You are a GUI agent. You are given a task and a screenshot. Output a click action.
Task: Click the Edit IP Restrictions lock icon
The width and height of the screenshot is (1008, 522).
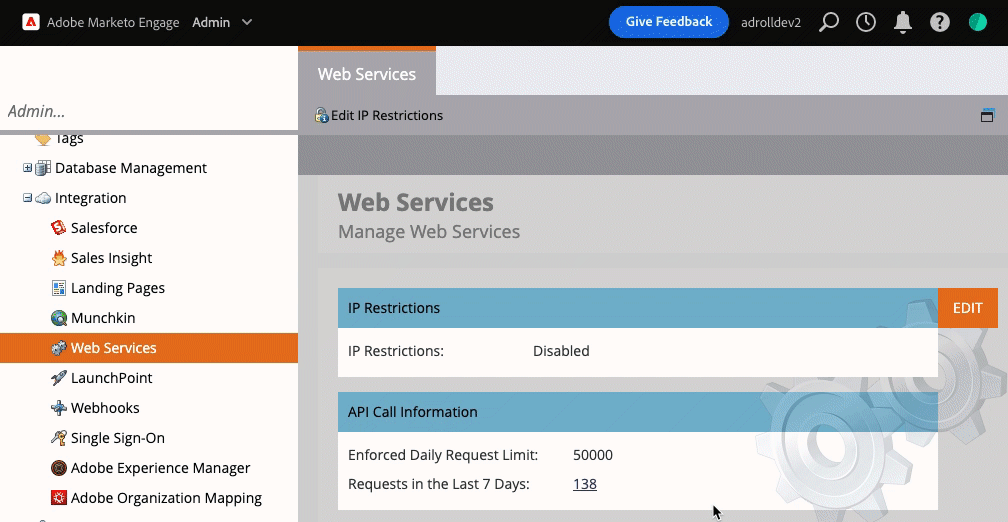[x=321, y=115]
